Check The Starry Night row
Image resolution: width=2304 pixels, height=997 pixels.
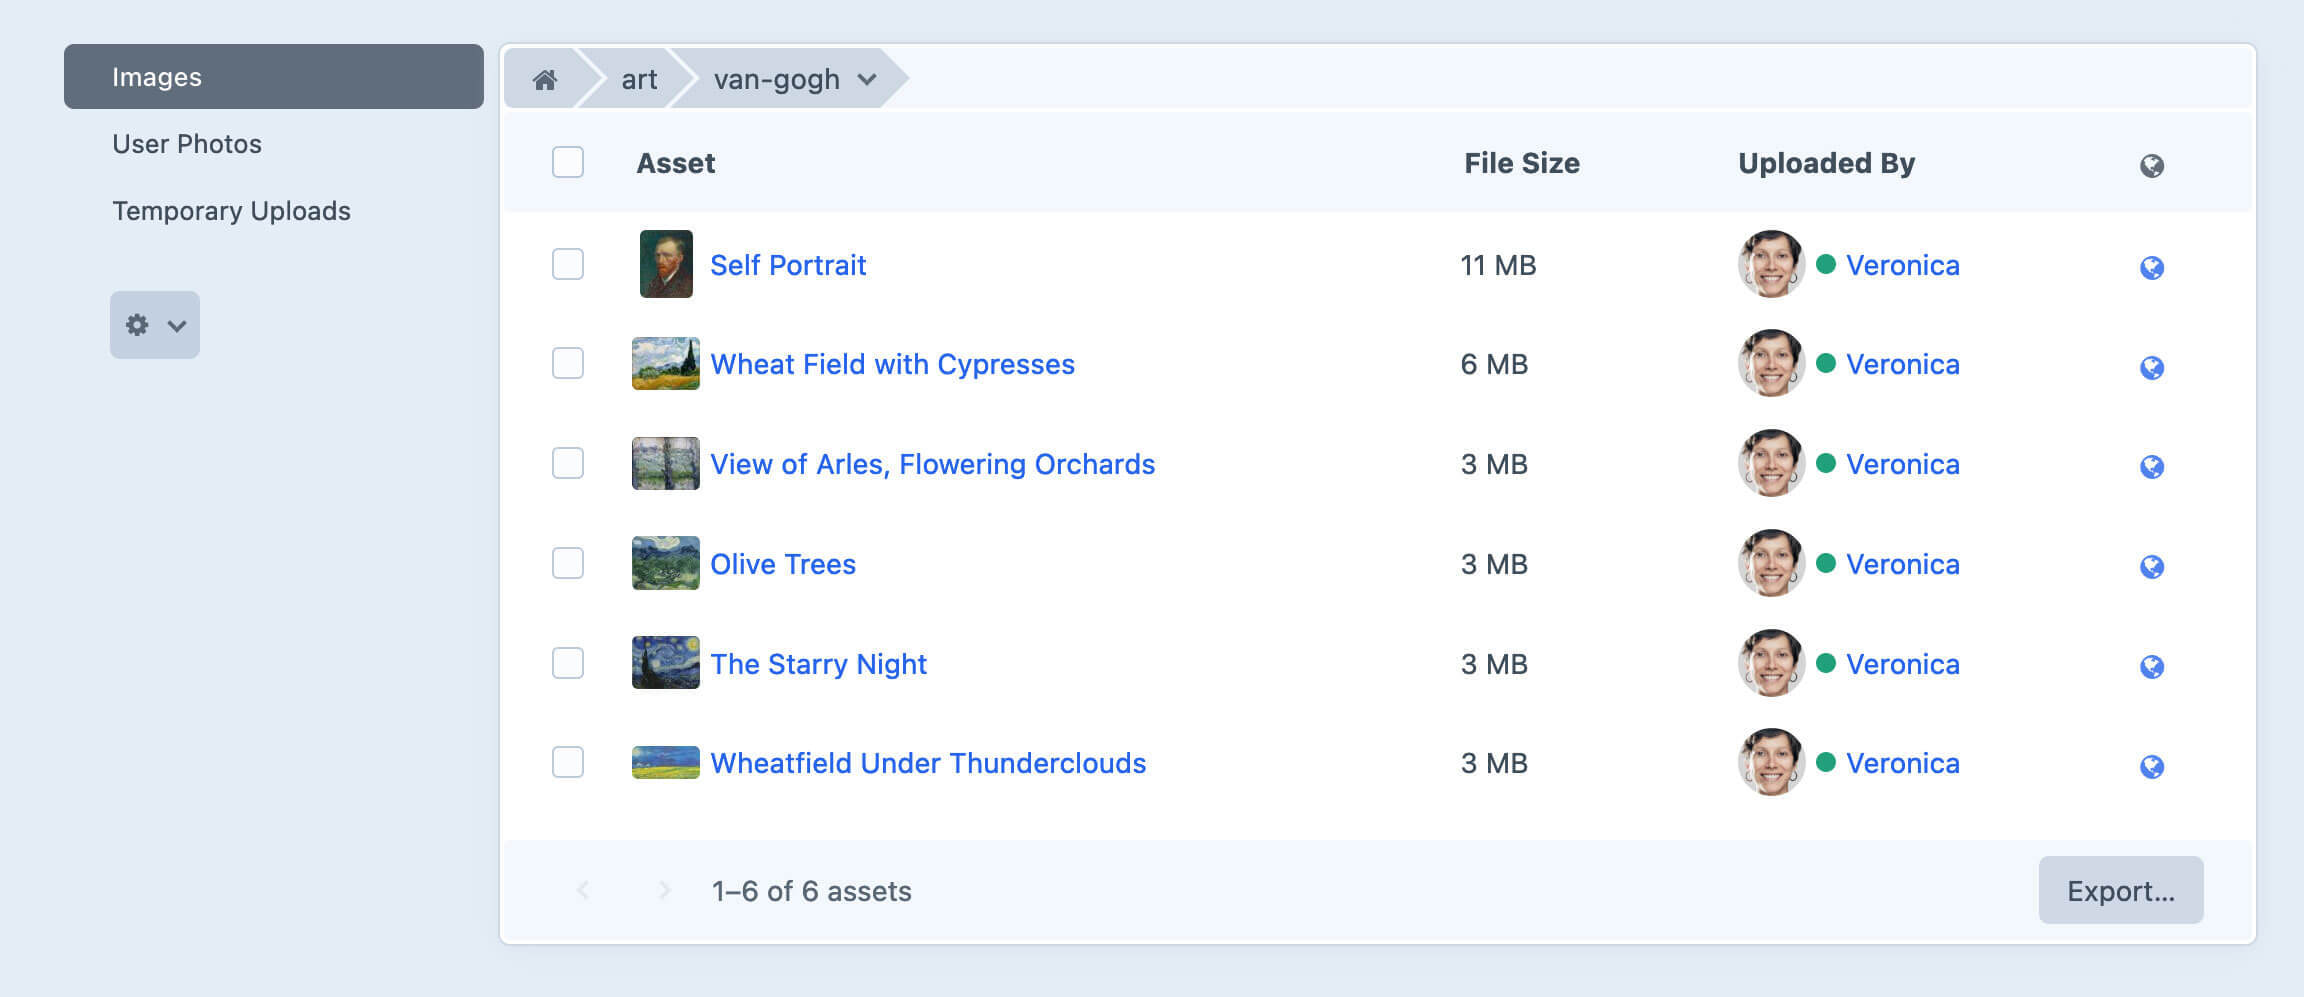click(568, 663)
